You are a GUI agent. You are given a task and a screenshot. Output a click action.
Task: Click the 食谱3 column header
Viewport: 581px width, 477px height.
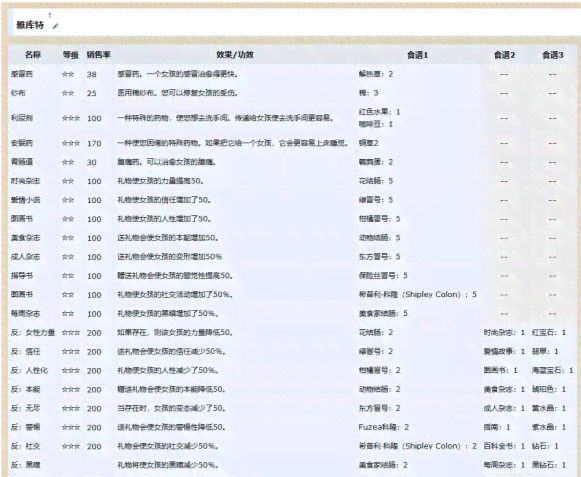click(552, 55)
